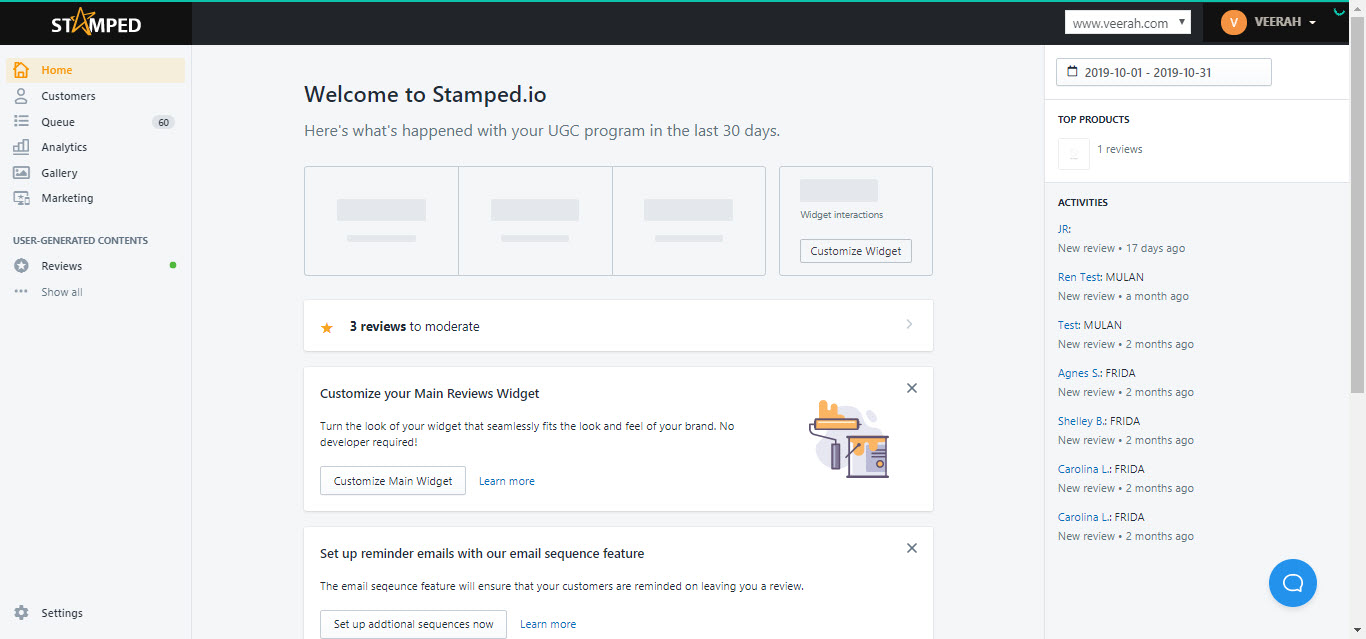Select Show all in sidebar
The height and width of the screenshot is (639, 1366).
click(x=62, y=292)
